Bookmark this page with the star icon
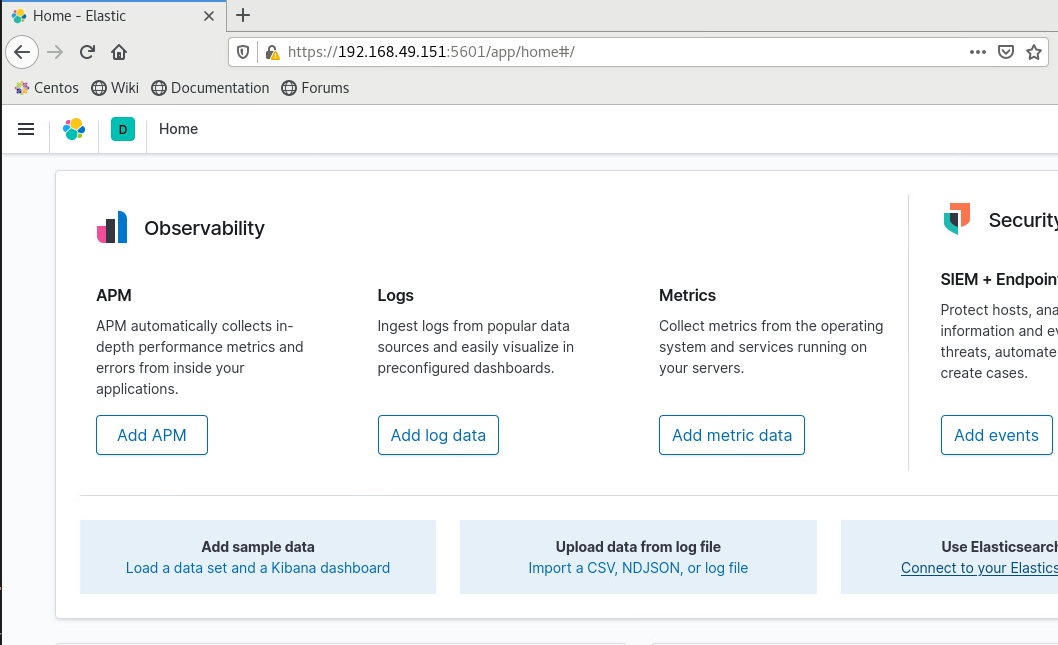This screenshot has height=645, width=1058. tap(1034, 52)
